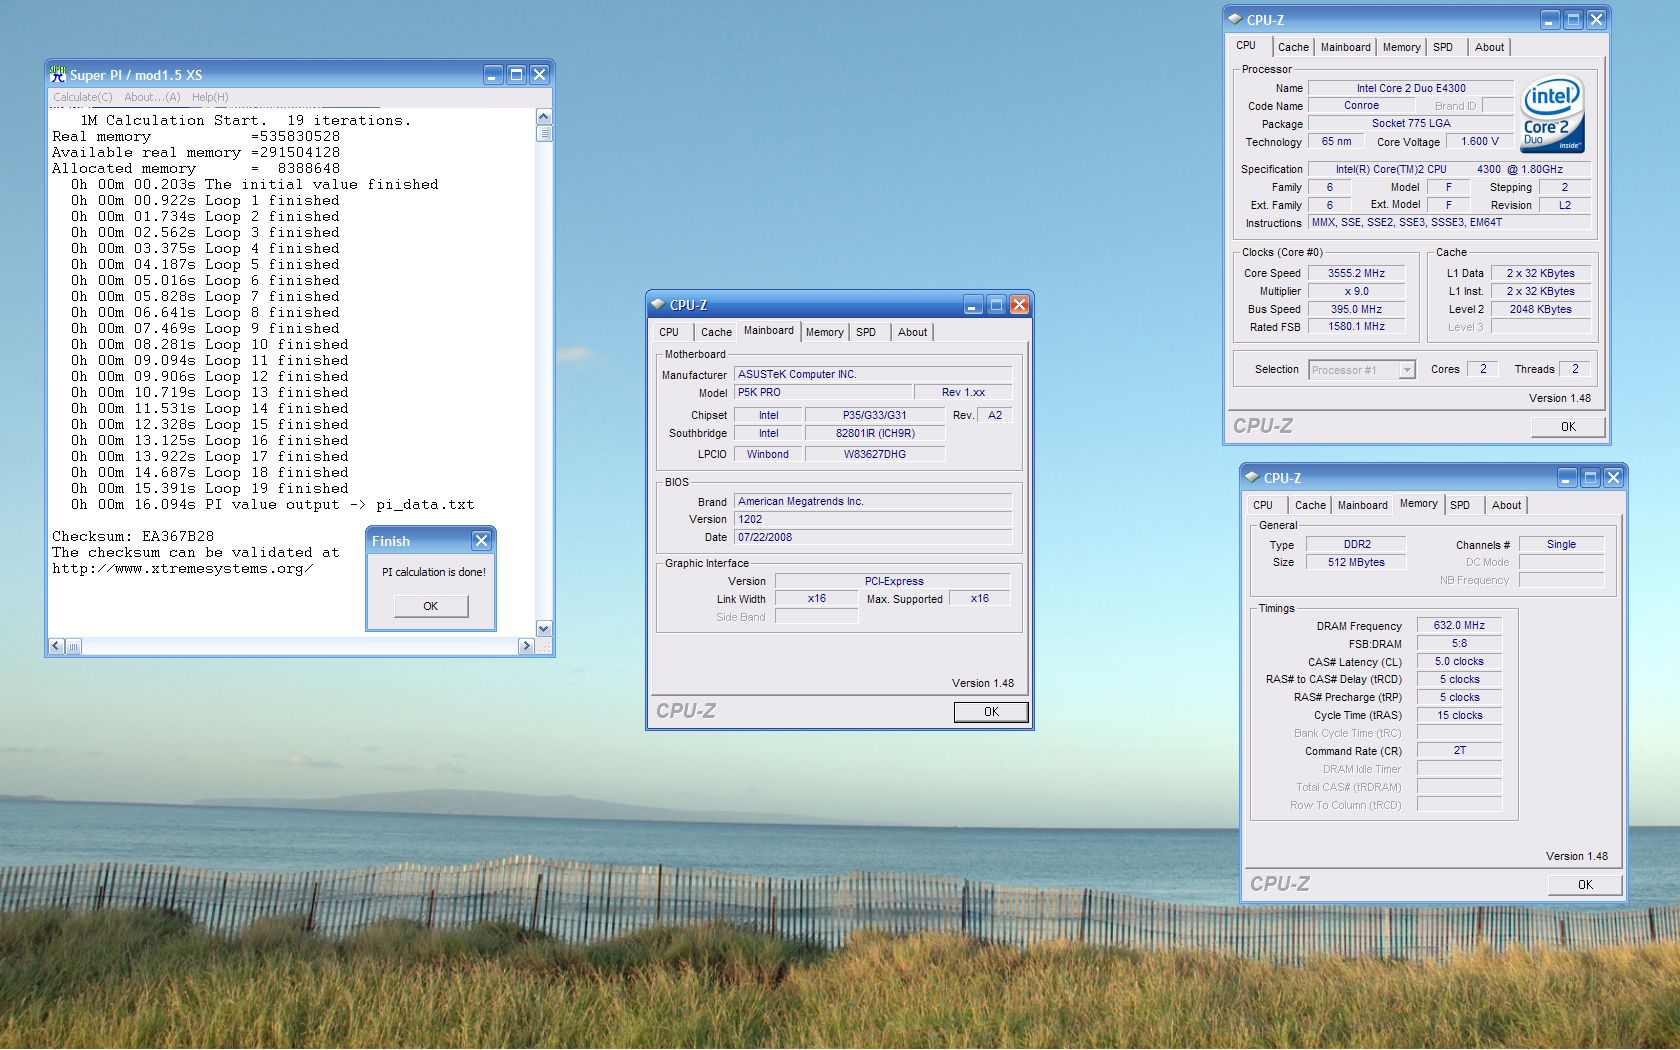Image resolution: width=1680 pixels, height=1050 pixels.
Task: Select Memory tab in bottom-right CPU-Z window
Action: (x=1419, y=503)
